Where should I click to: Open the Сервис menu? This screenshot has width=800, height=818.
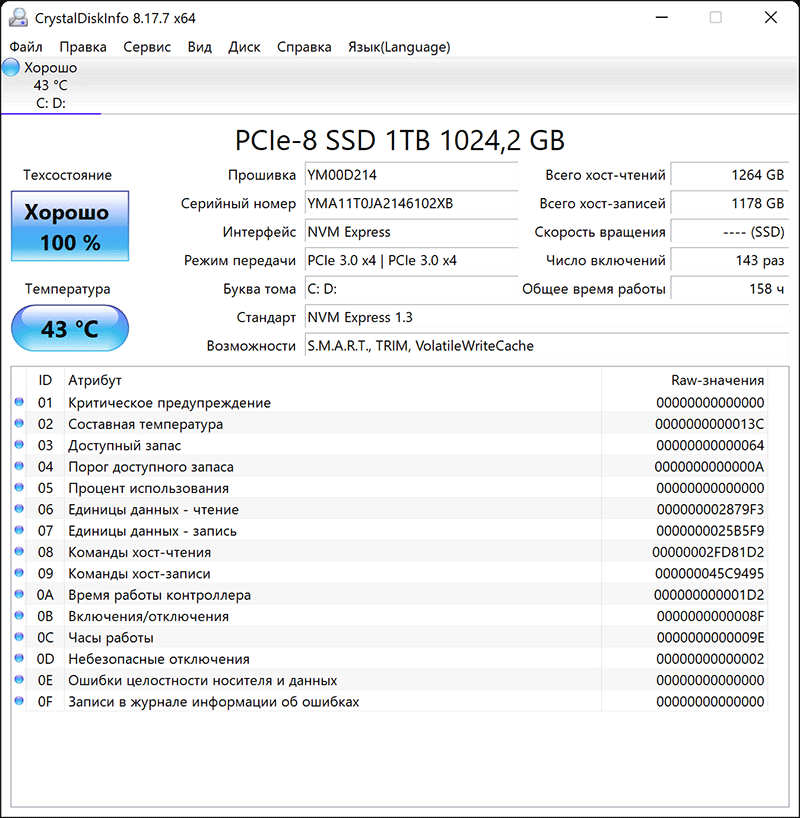(147, 47)
